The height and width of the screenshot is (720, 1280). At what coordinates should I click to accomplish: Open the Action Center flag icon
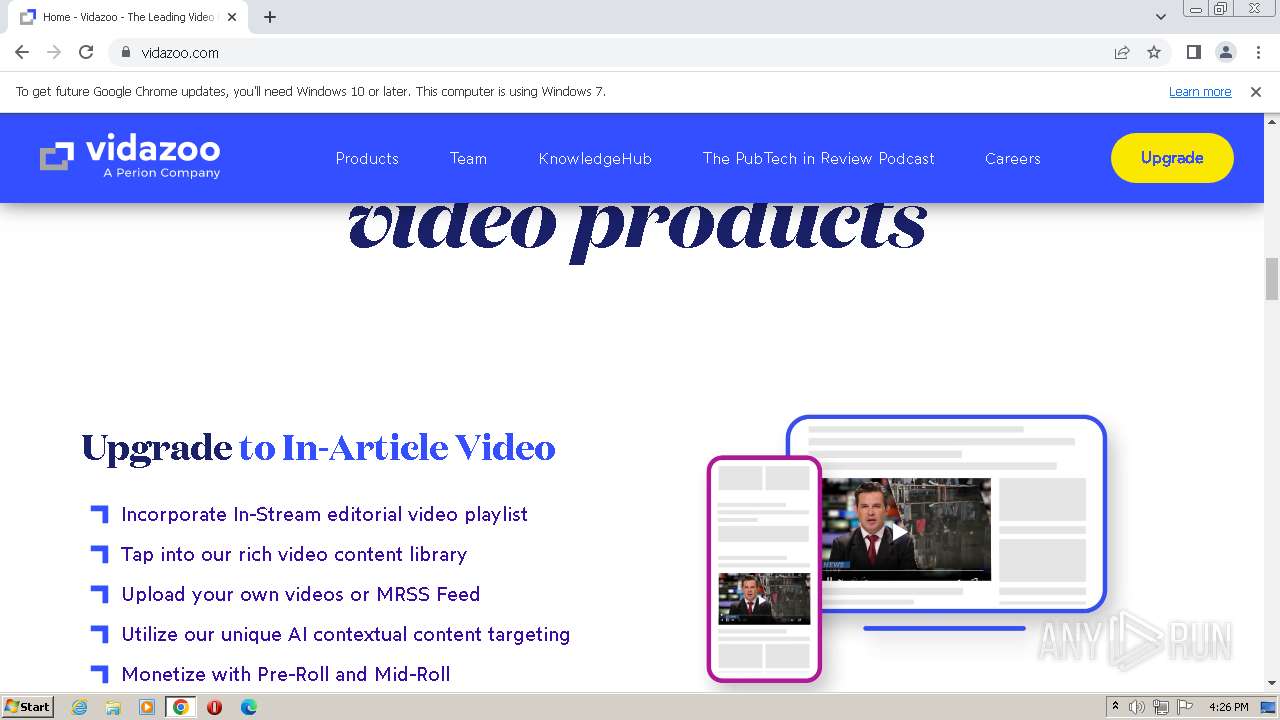pos(1185,707)
